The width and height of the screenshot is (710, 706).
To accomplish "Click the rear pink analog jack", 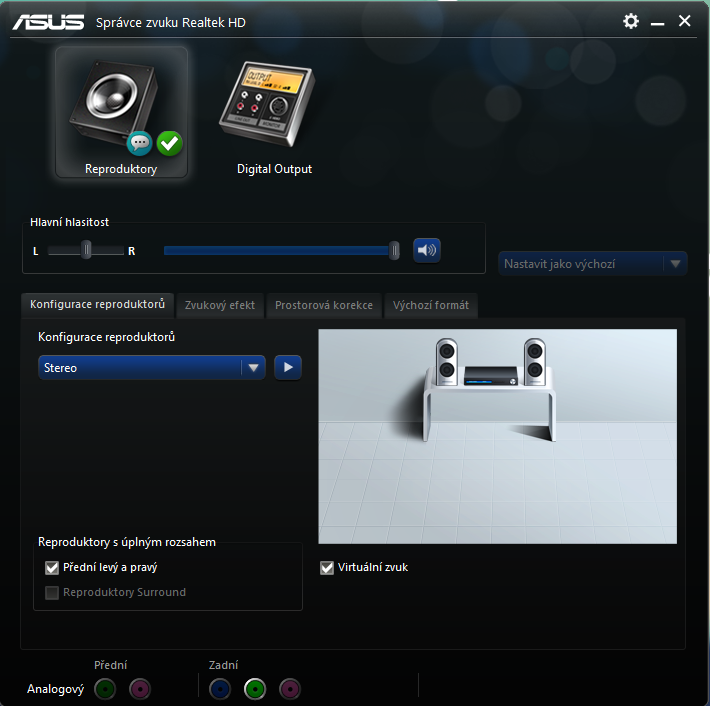I will [x=290, y=689].
